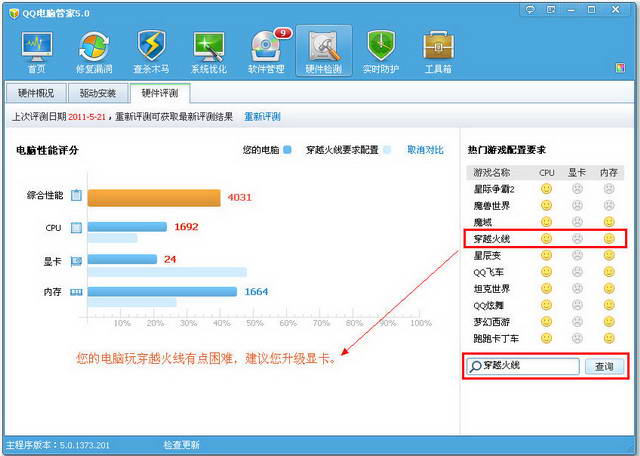
Task: Select the 系统优化 icon
Action: (x=208, y=52)
